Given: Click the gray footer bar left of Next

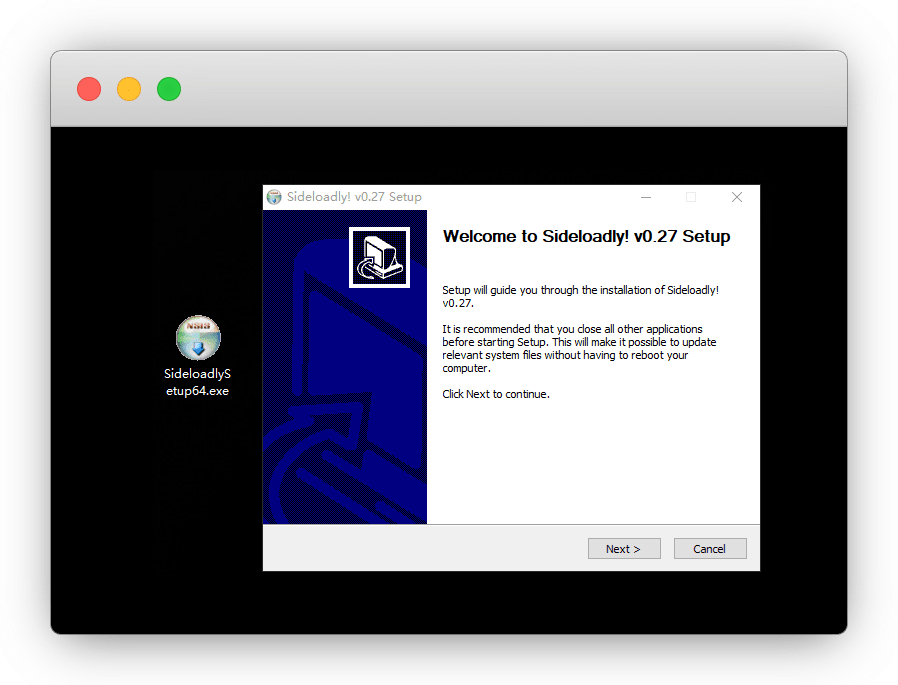Looking at the screenshot, I should tap(420, 548).
